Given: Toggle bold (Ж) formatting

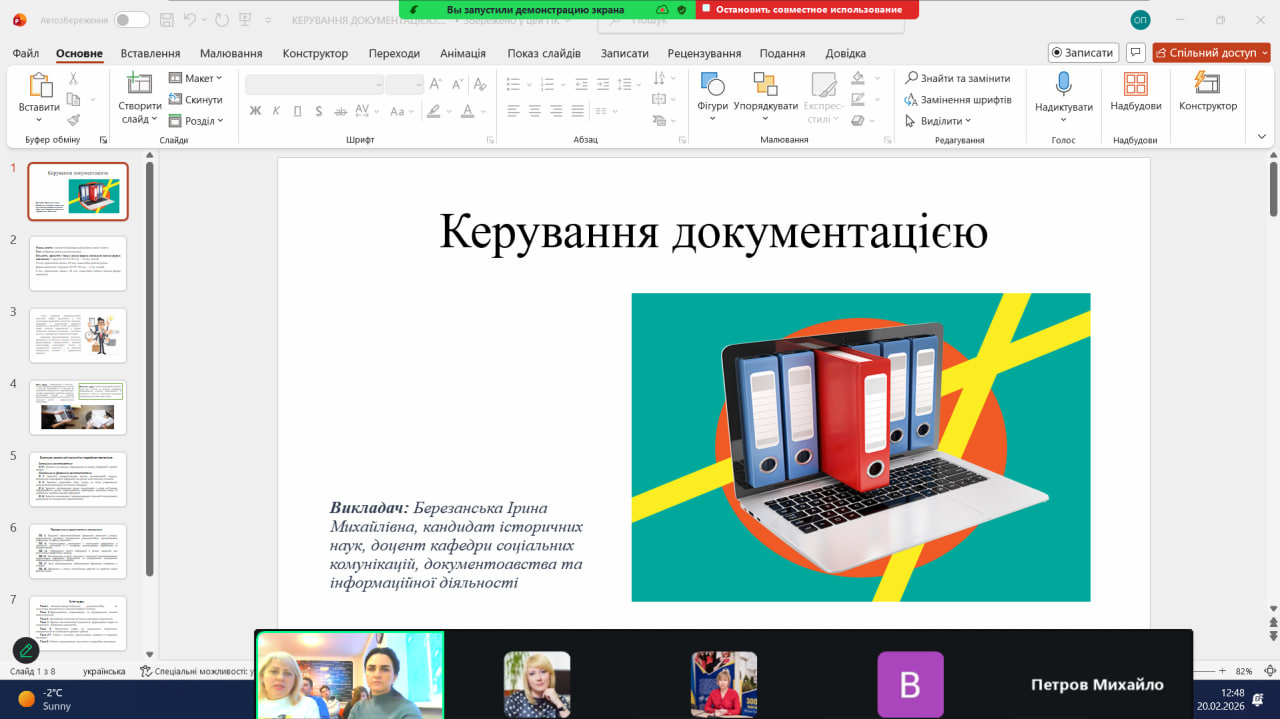Looking at the screenshot, I should (255, 111).
